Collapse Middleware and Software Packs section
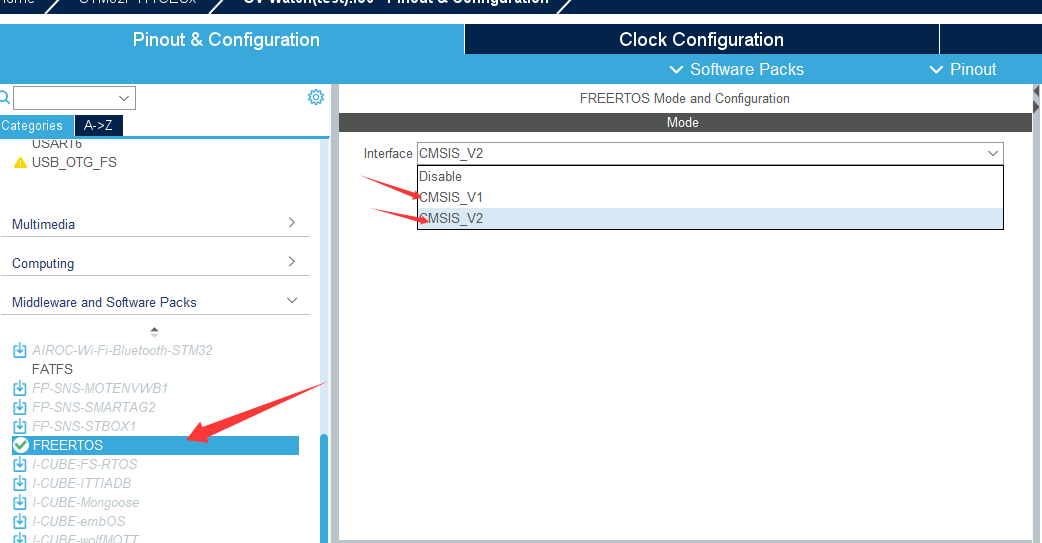 point(291,301)
